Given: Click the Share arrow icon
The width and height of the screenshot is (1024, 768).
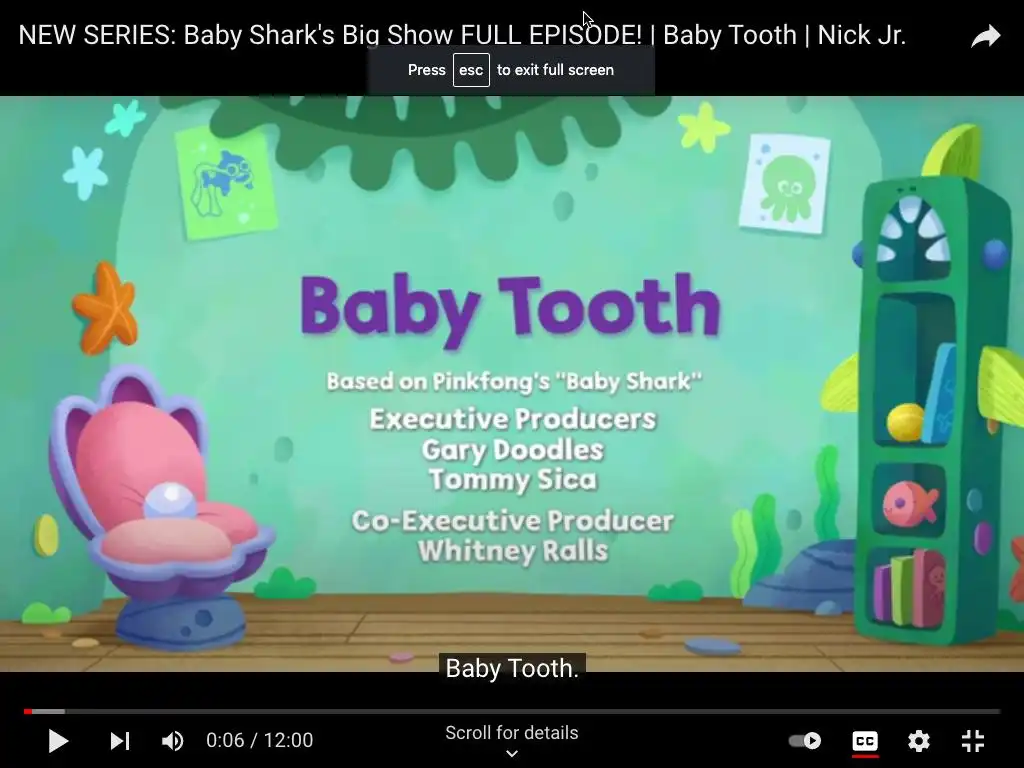Looking at the screenshot, I should click(x=985, y=37).
